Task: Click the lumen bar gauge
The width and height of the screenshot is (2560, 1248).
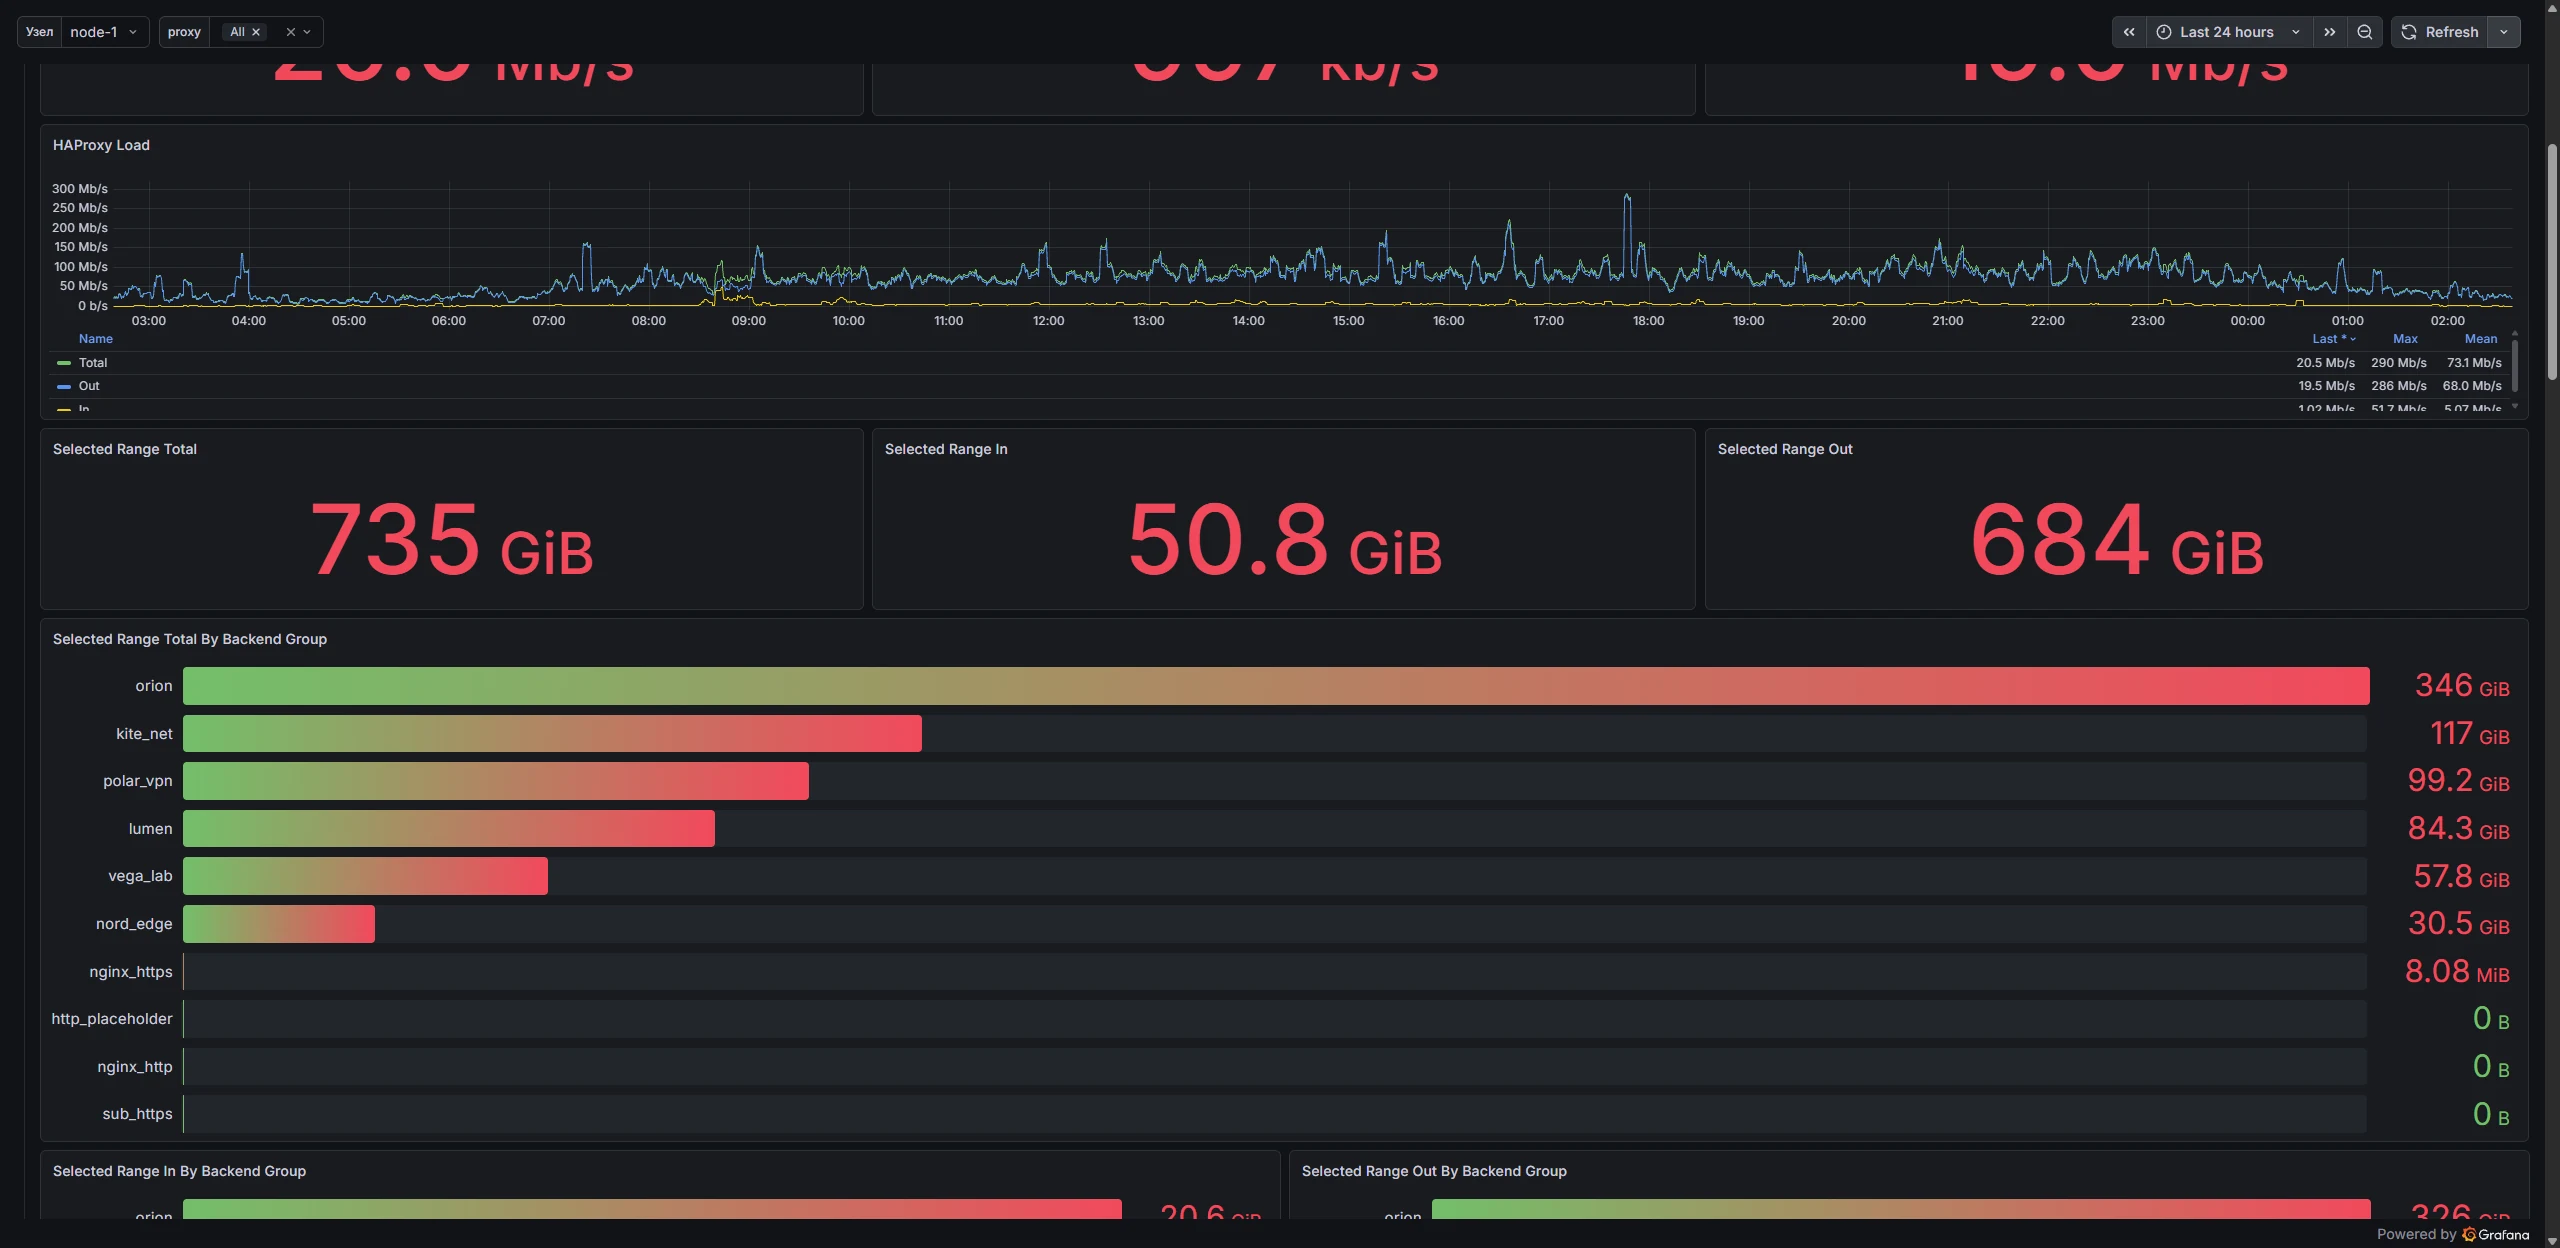Action: [x=449, y=829]
